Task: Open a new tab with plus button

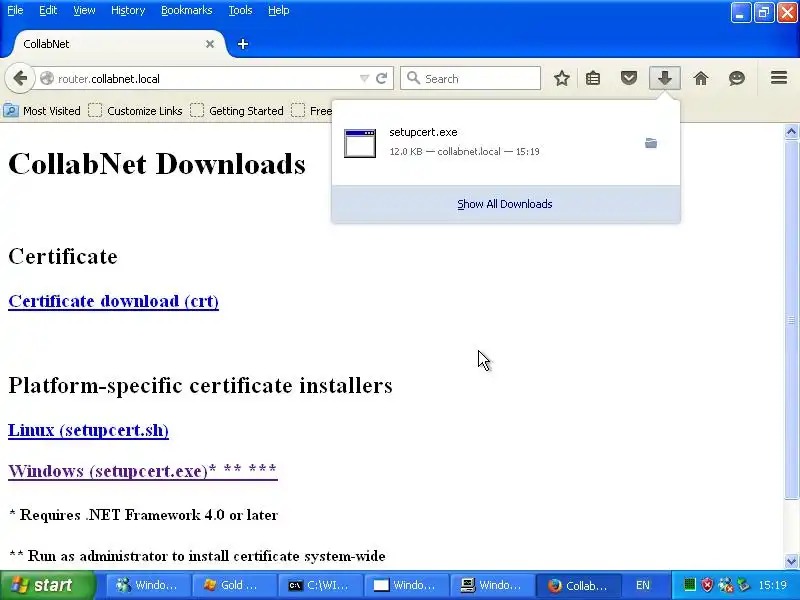Action: tap(243, 44)
